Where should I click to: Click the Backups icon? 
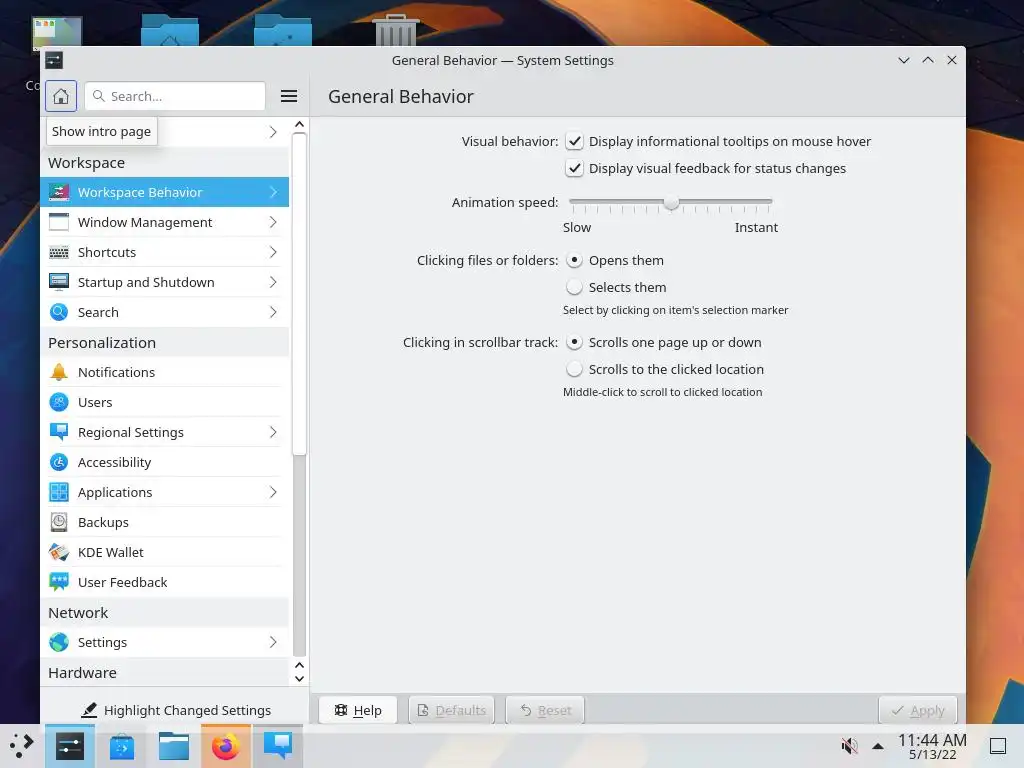(59, 522)
